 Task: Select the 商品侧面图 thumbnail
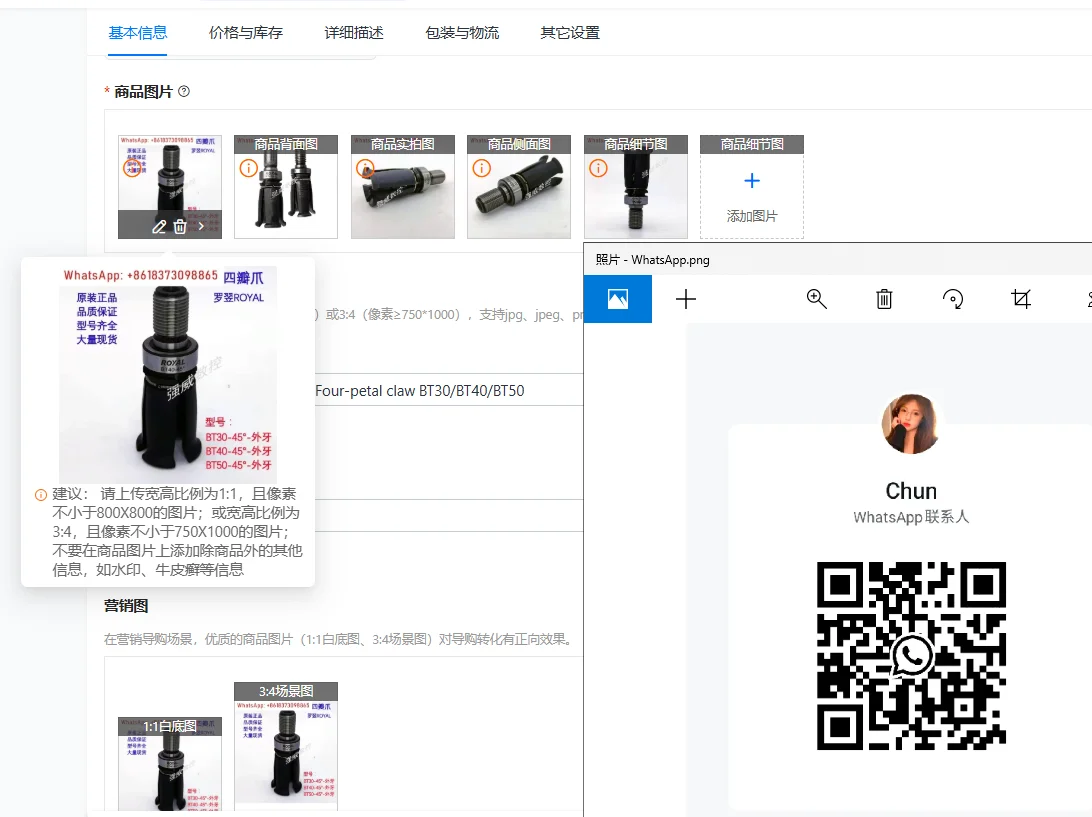point(519,187)
